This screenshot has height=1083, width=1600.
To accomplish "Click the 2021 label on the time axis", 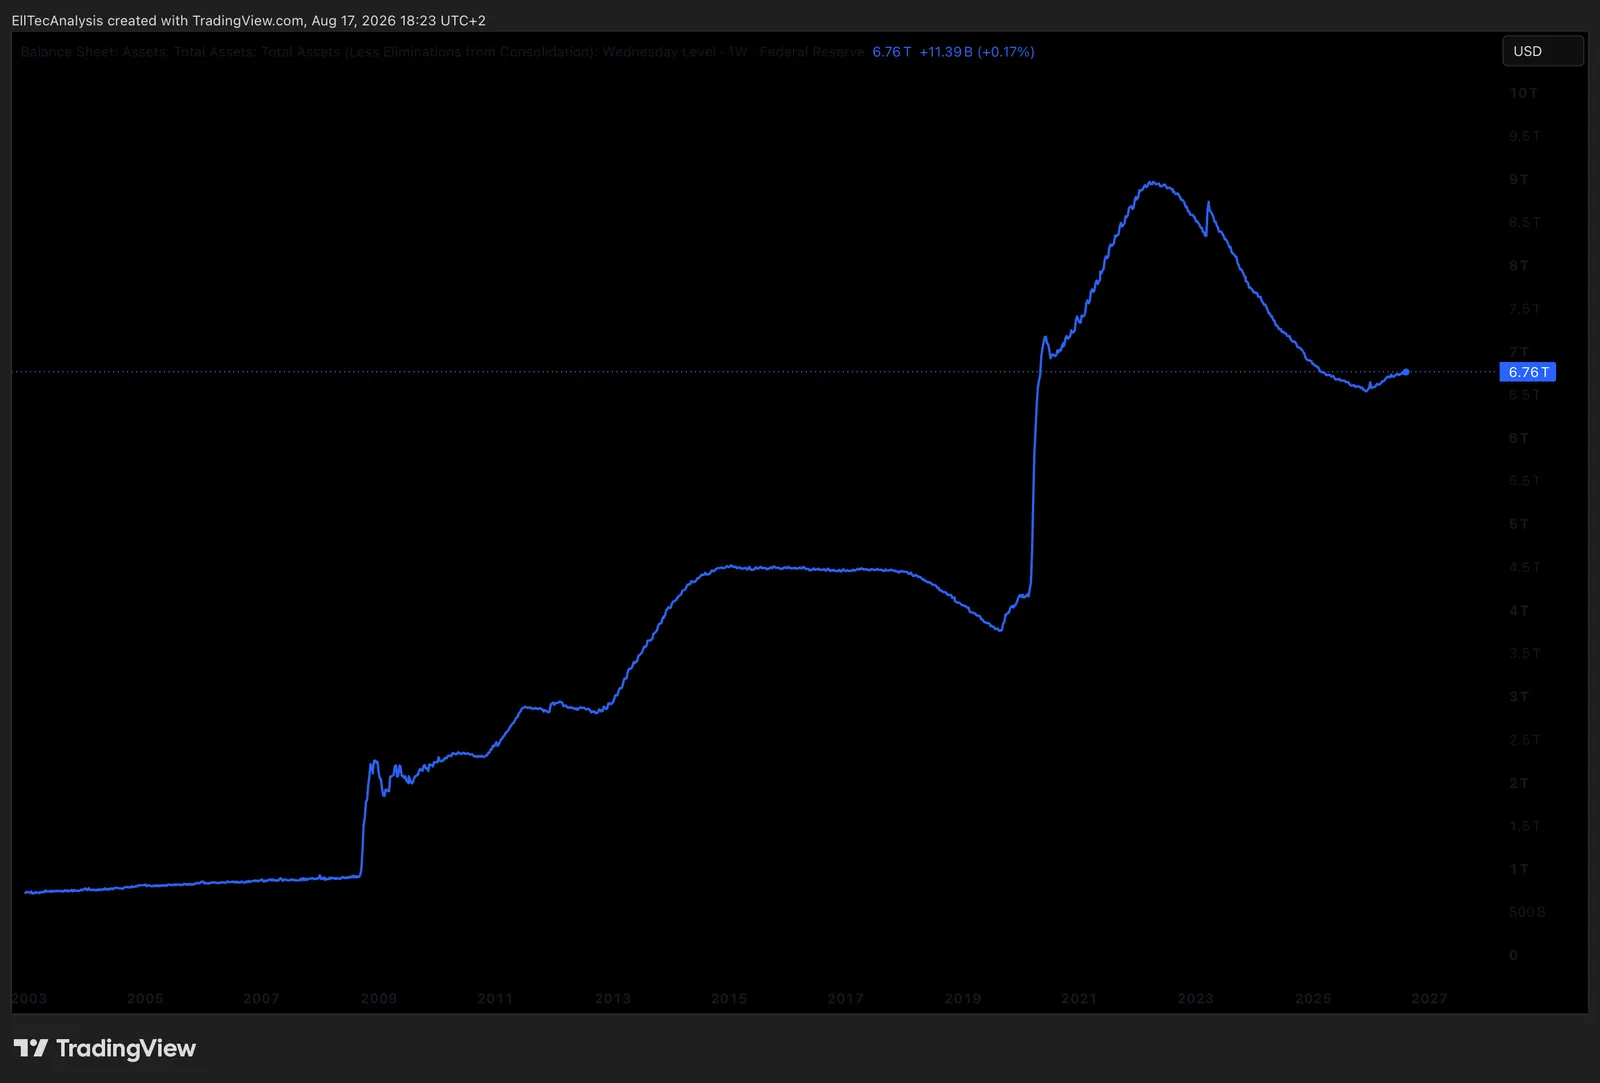I will point(1079,998).
